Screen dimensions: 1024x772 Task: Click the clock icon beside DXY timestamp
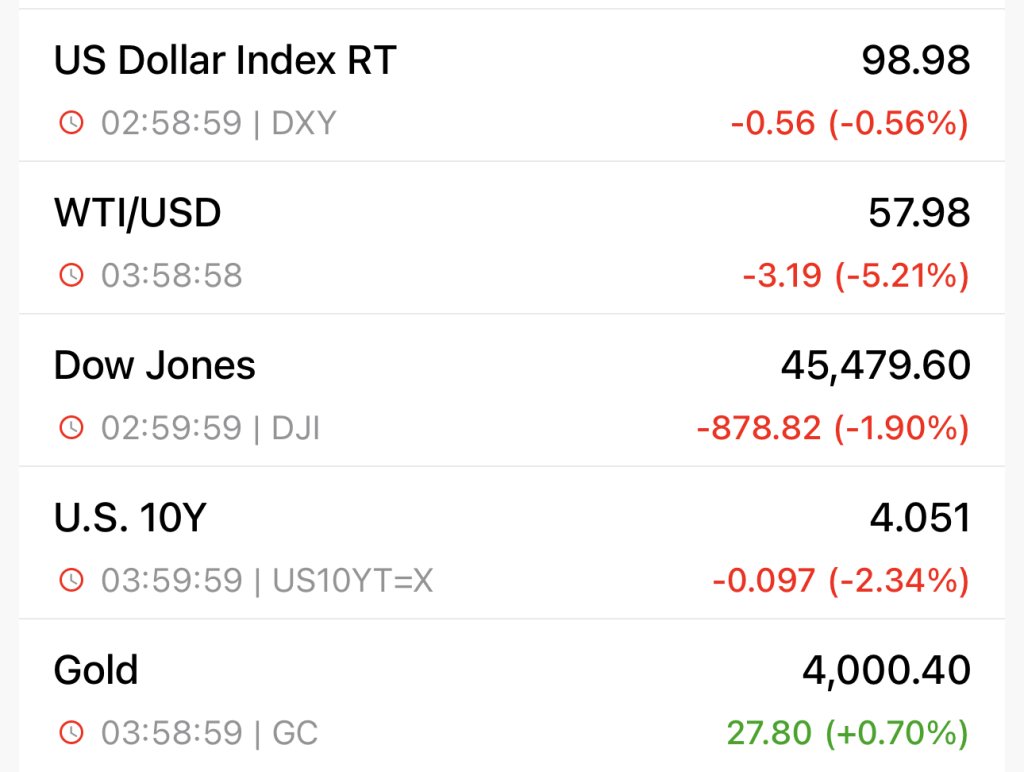point(71,123)
